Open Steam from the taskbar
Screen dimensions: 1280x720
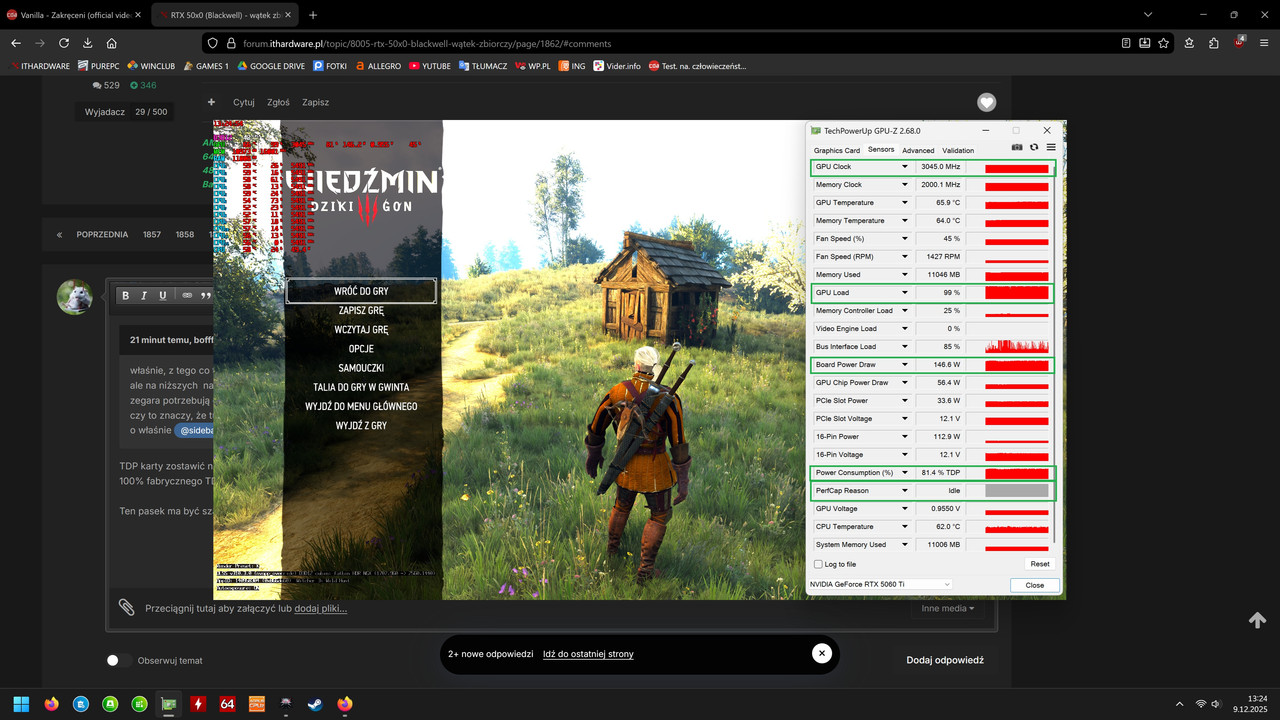315,704
